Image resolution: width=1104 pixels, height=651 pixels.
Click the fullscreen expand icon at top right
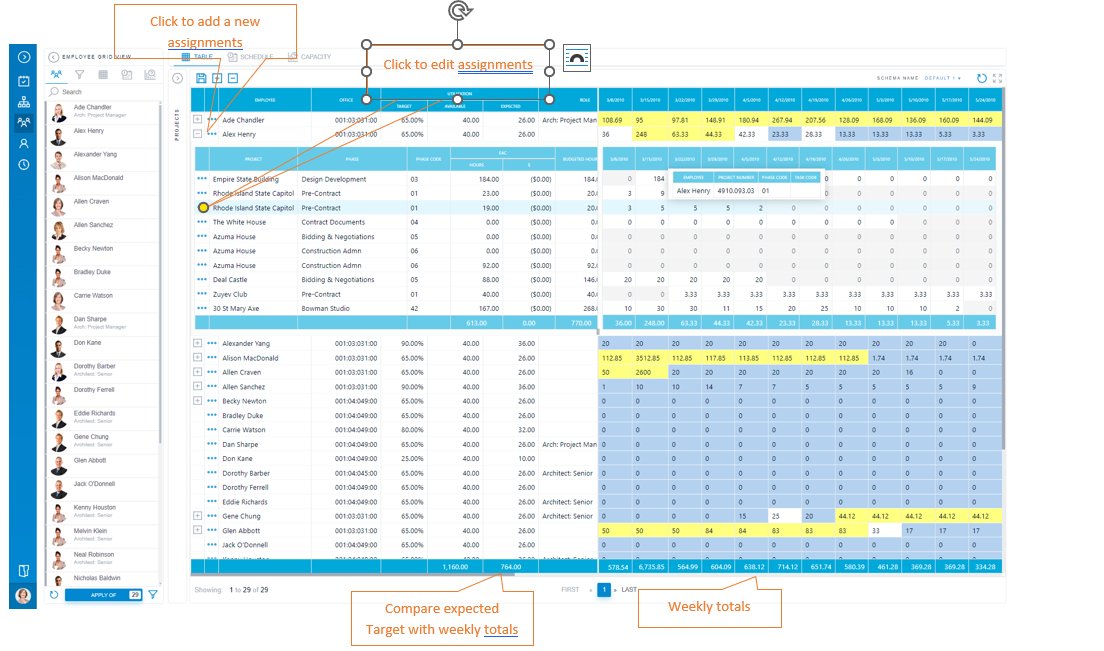996,77
